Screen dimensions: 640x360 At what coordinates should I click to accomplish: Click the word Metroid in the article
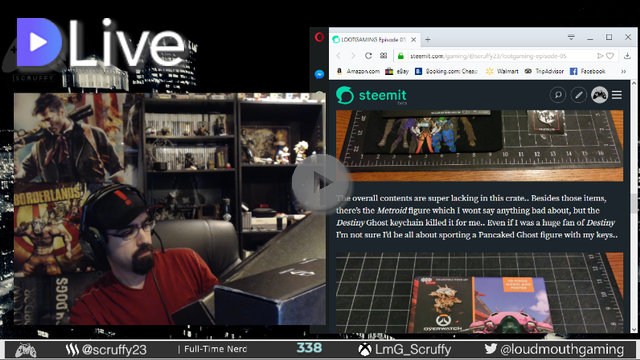click(x=391, y=211)
